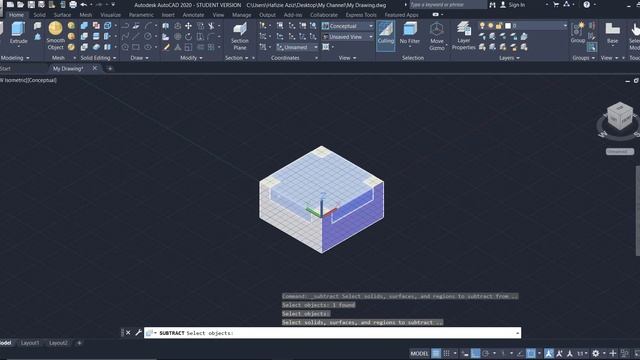This screenshot has width=640, height=360.
Task: Add a new drawing tab with plus
Action: (x=110, y=69)
